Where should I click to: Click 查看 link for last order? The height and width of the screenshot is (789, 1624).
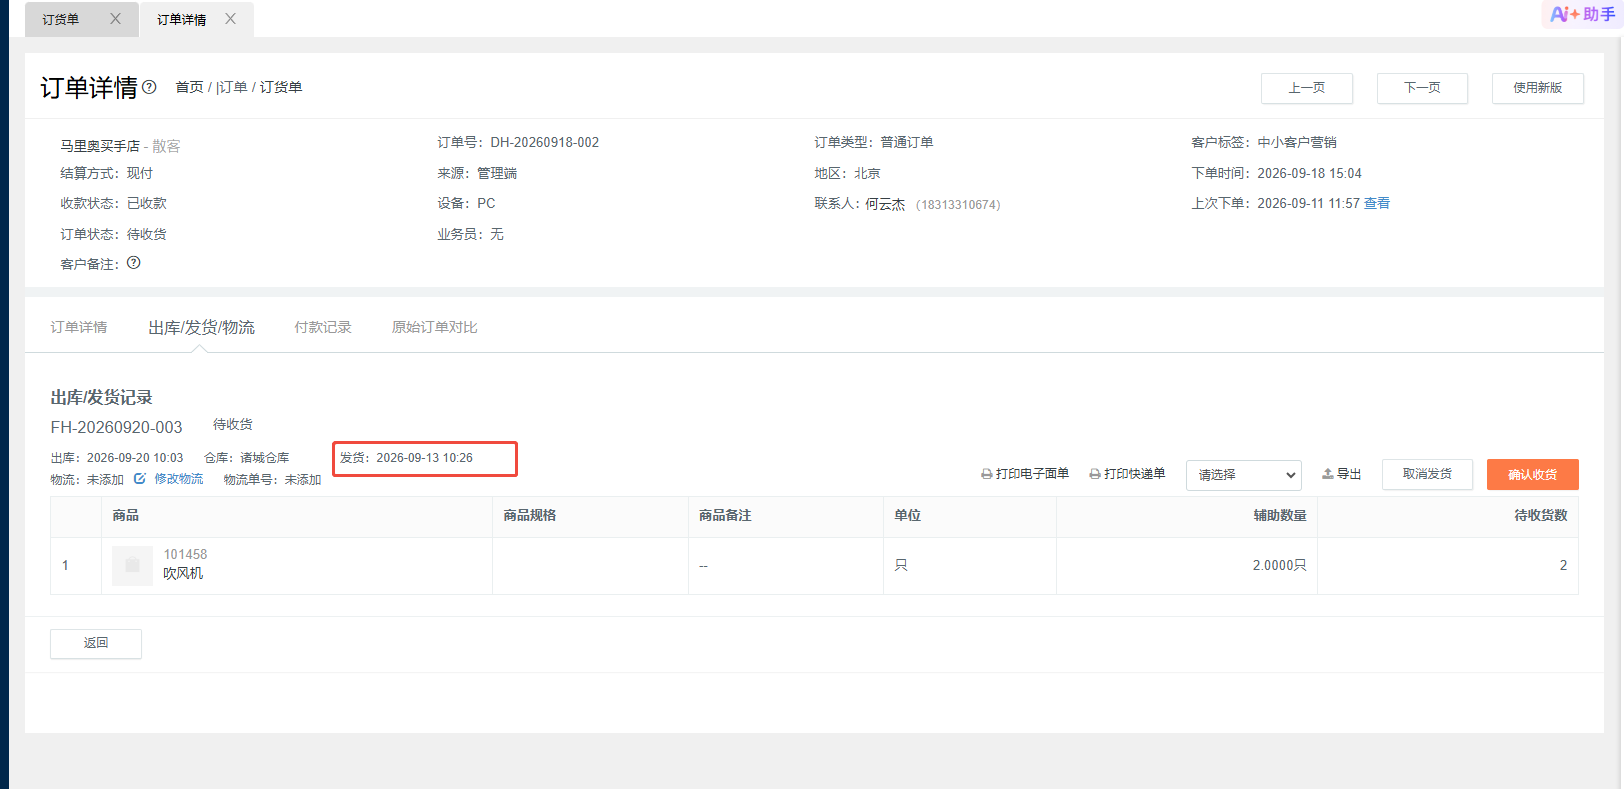point(1377,203)
